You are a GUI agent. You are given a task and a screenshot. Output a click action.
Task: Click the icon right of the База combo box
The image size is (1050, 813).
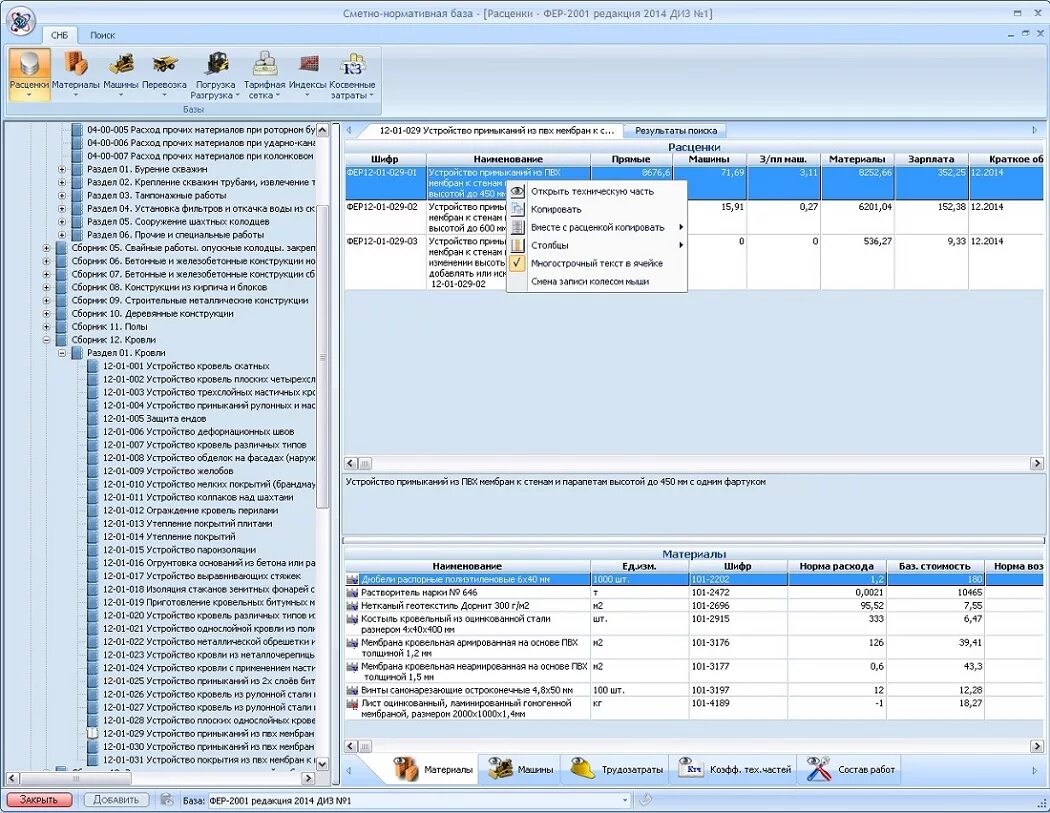click(645, 800)
